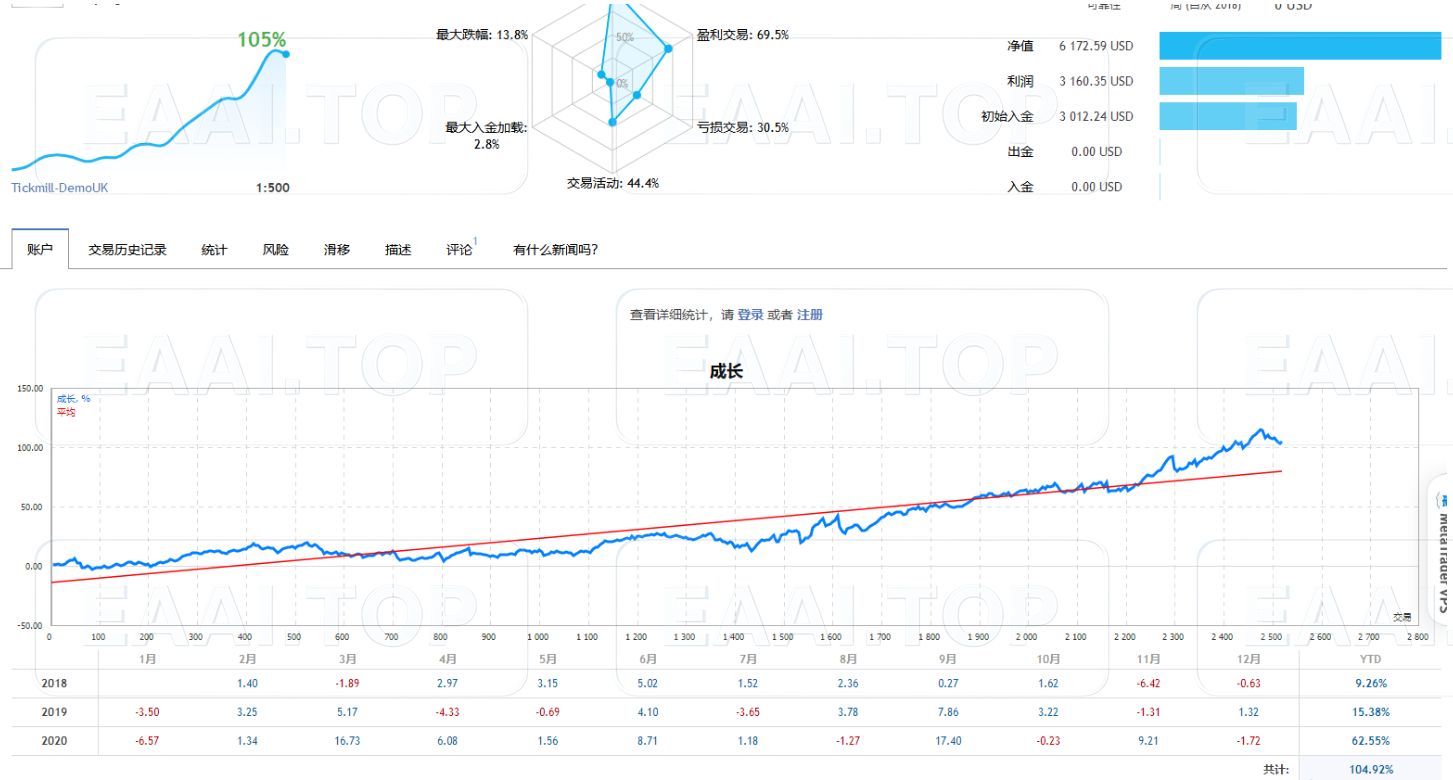Select the 统计 tab
Image resolution: width=1453 pixels, height=780 pixels.
coord(213,249)
